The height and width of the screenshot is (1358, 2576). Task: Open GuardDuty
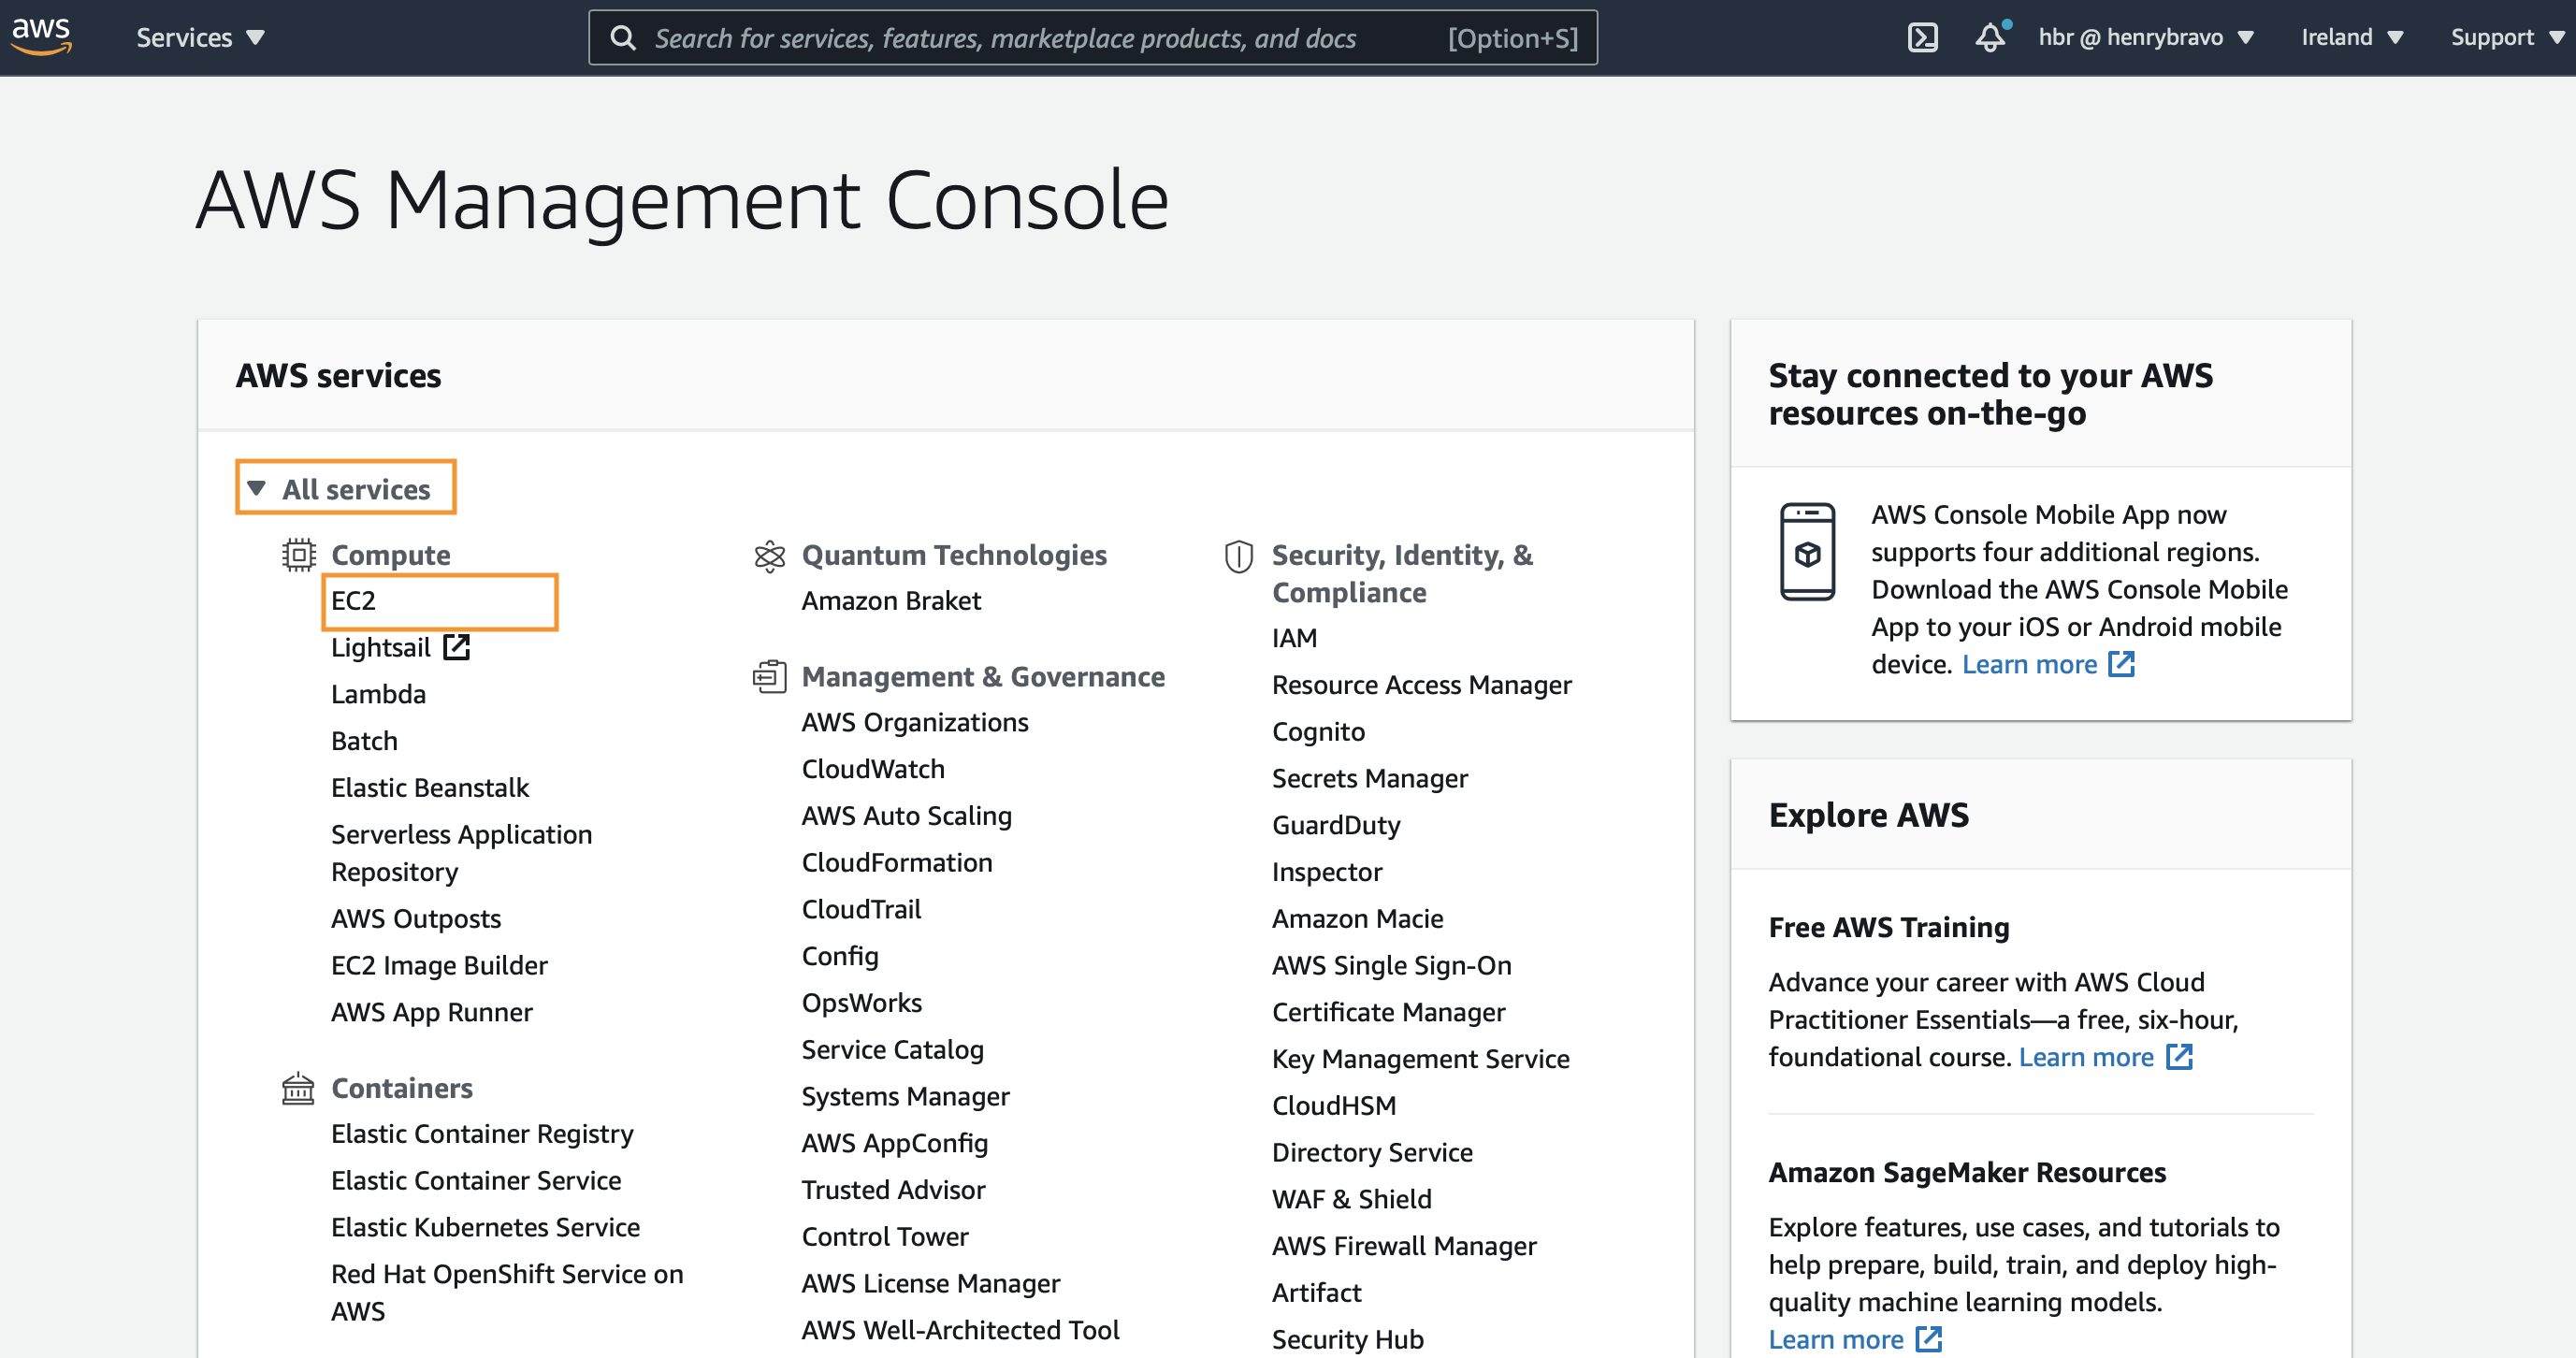[x=1336, y=826]
